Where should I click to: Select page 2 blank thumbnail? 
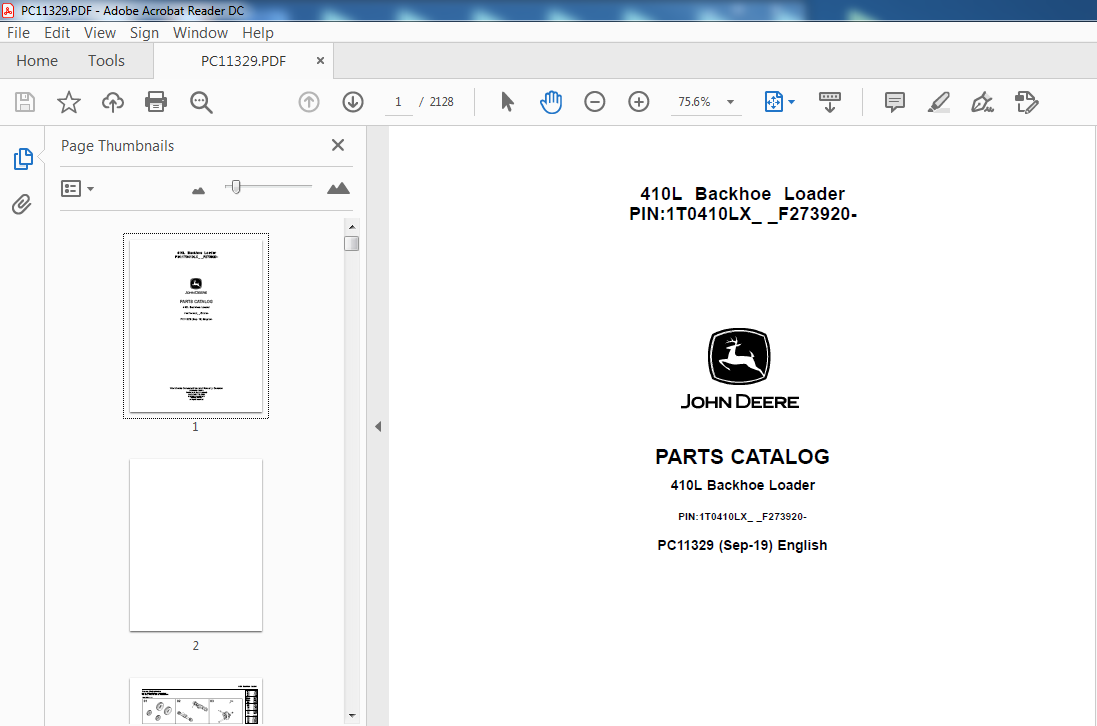pos(196,545)
